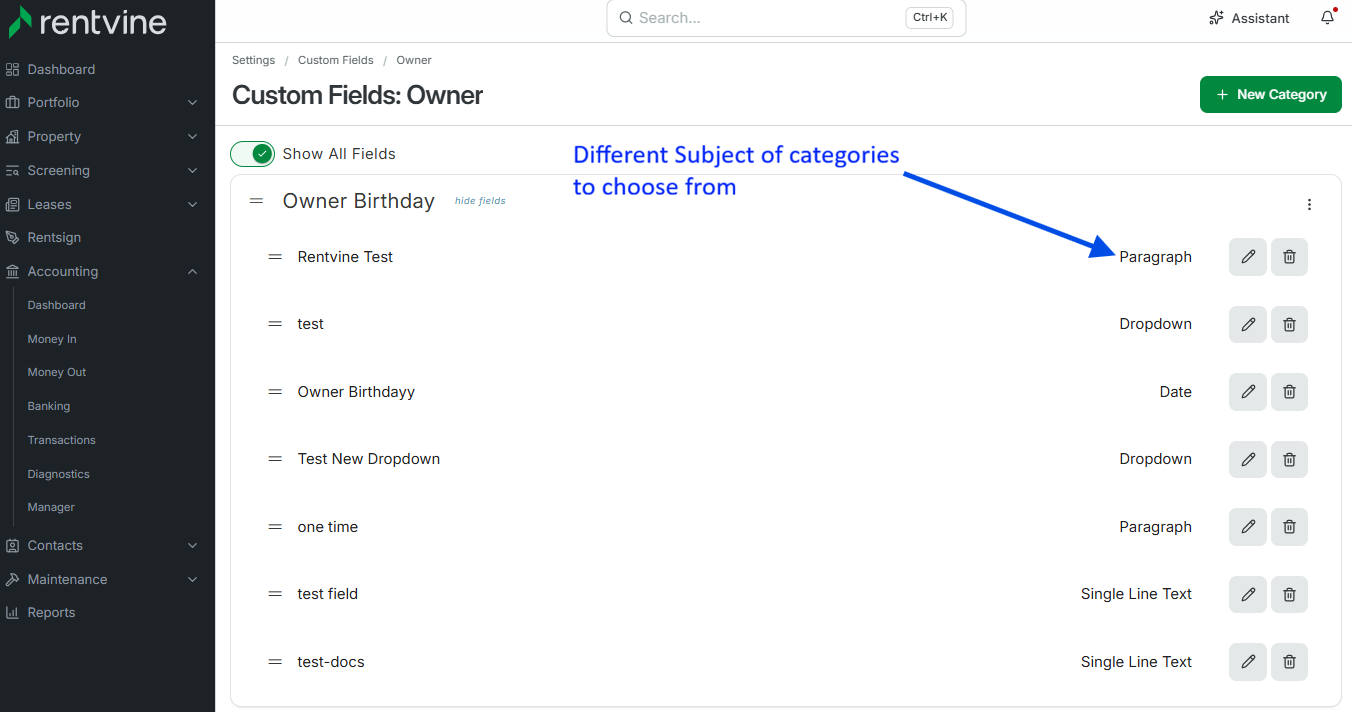
Task: Open the Owner Birthday category options menu
Action: (1309, 204)
